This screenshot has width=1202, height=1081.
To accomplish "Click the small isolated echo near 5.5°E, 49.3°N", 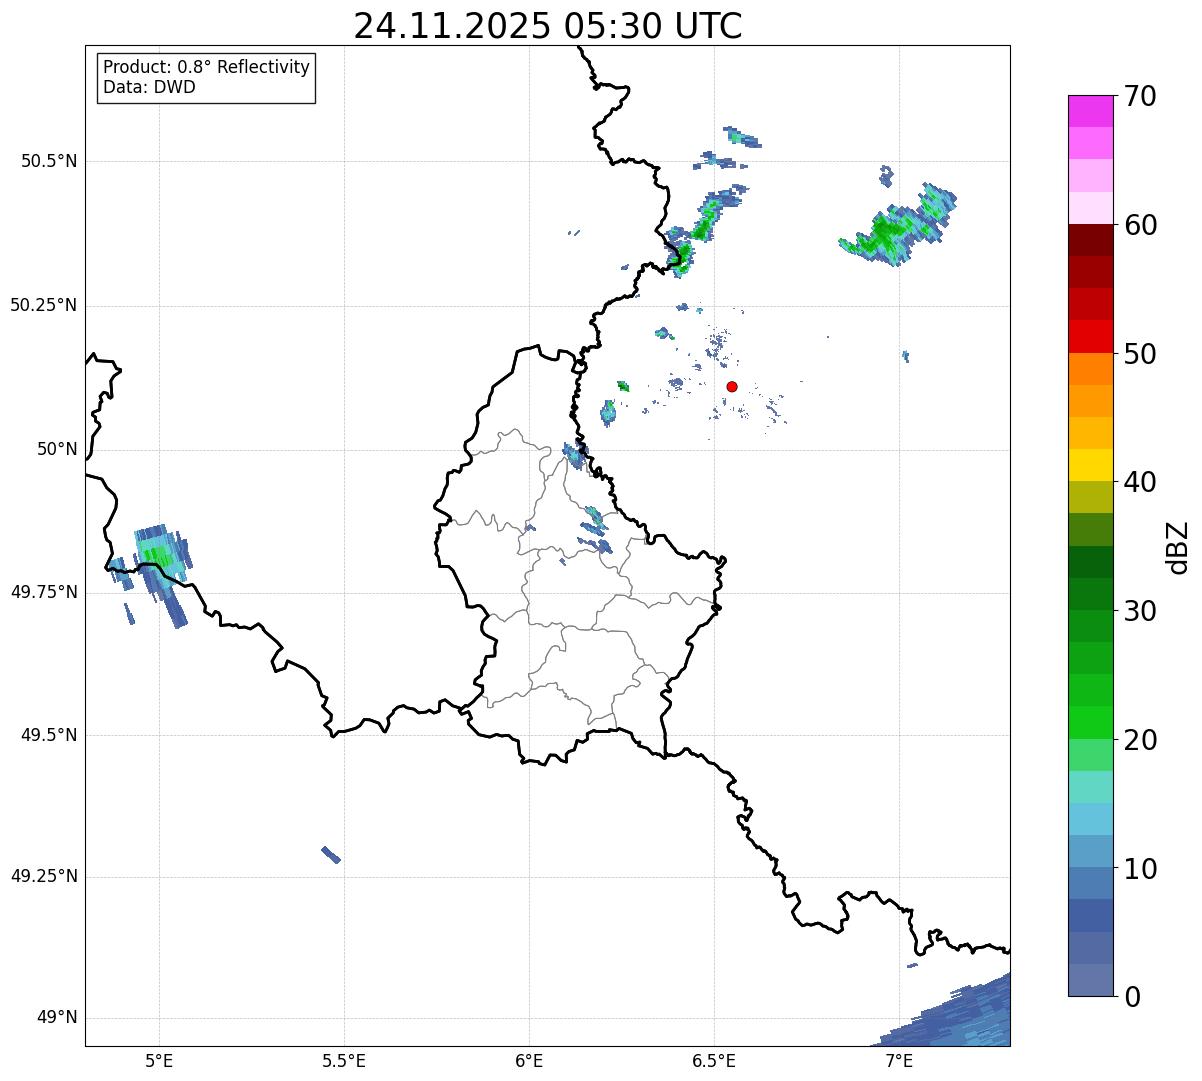I will (x=331, y=855).
